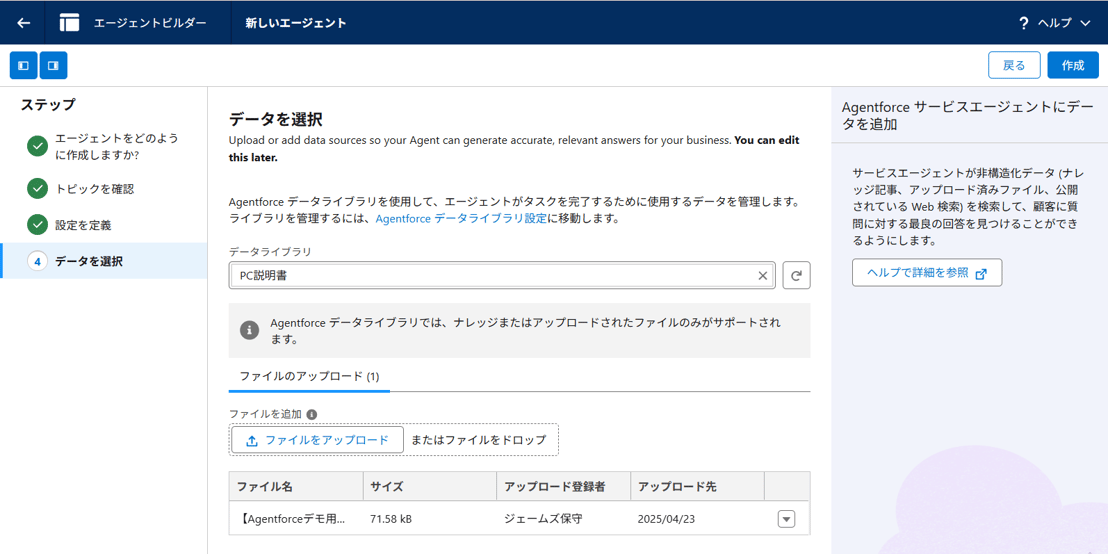Image resolution: width=1108 pixels, height=554 pixels.
Task: Switch to ファイルのアップロード (1) tab
Action: [x=310, y=376]
